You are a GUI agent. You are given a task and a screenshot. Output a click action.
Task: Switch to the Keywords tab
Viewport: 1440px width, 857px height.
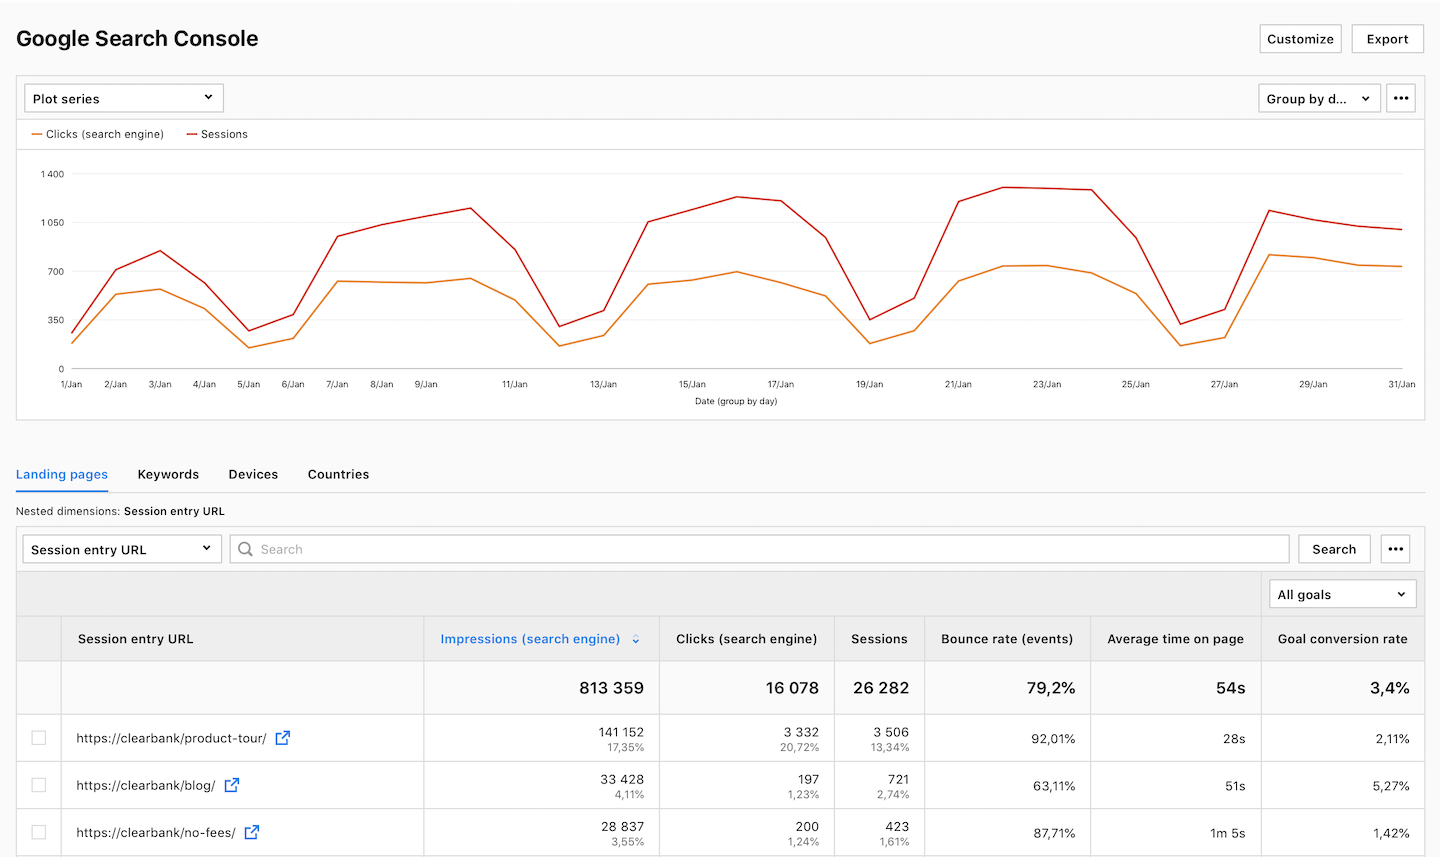168,474
